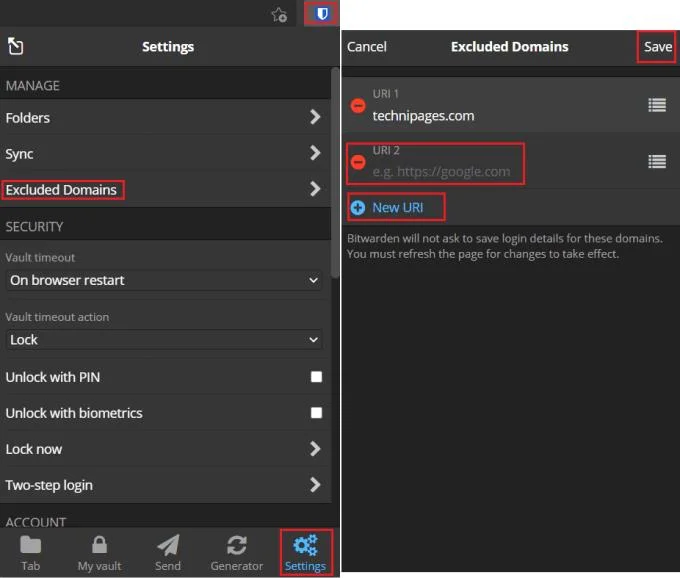
Task: Click the Two-step login chevron arrow
Action: click(x=315, y=485)
